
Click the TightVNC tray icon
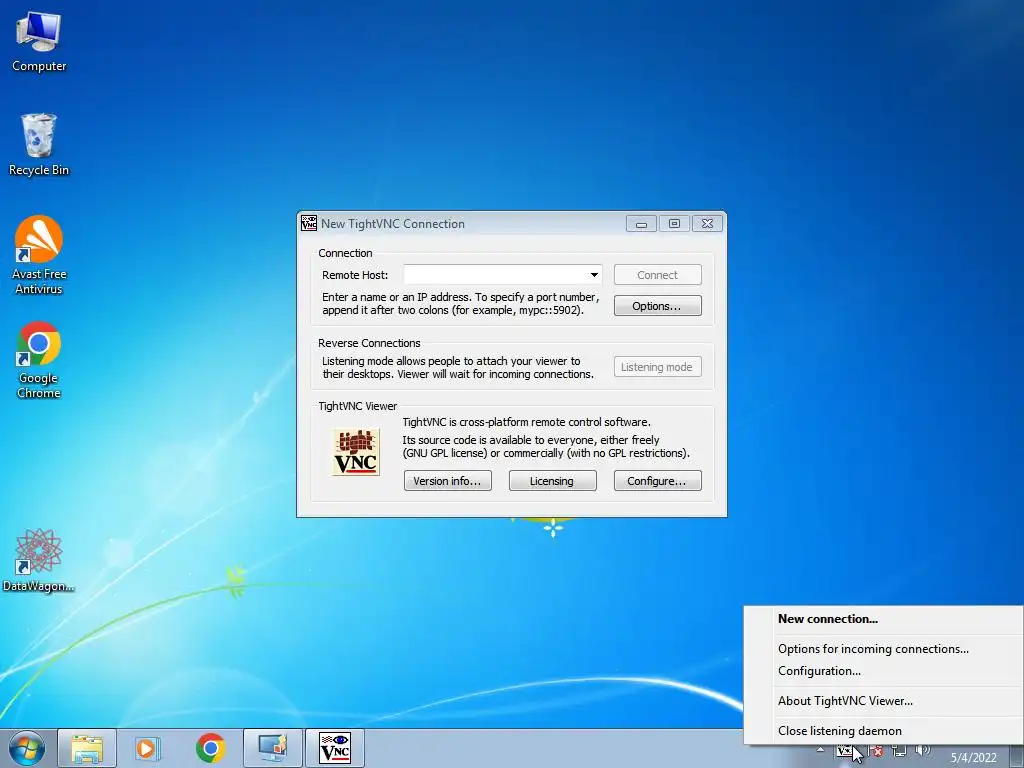click(x=846, y=751)
